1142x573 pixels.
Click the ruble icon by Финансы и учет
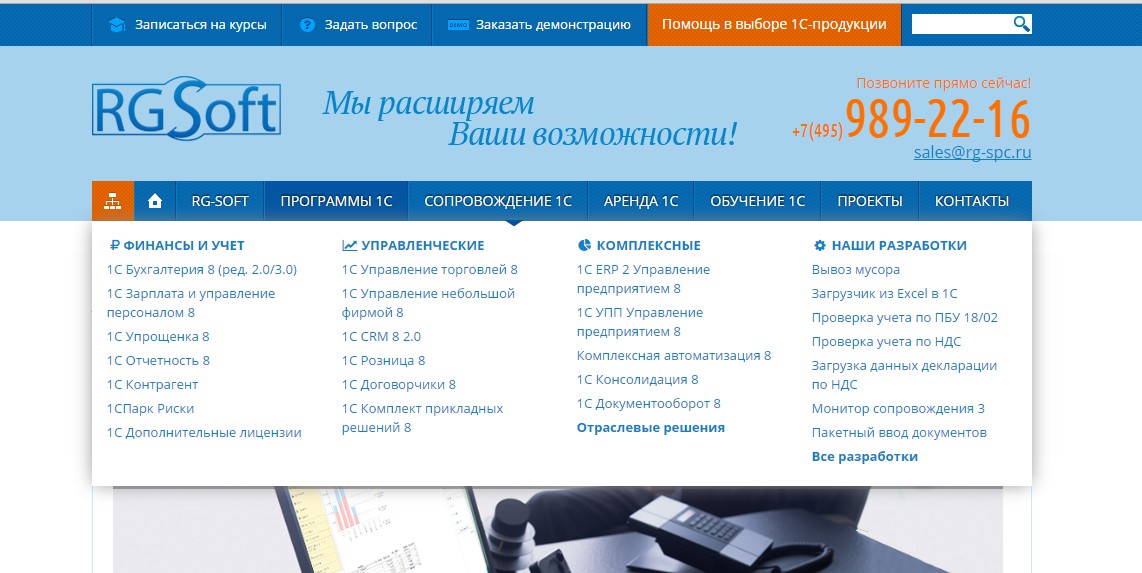click(114, 245)
